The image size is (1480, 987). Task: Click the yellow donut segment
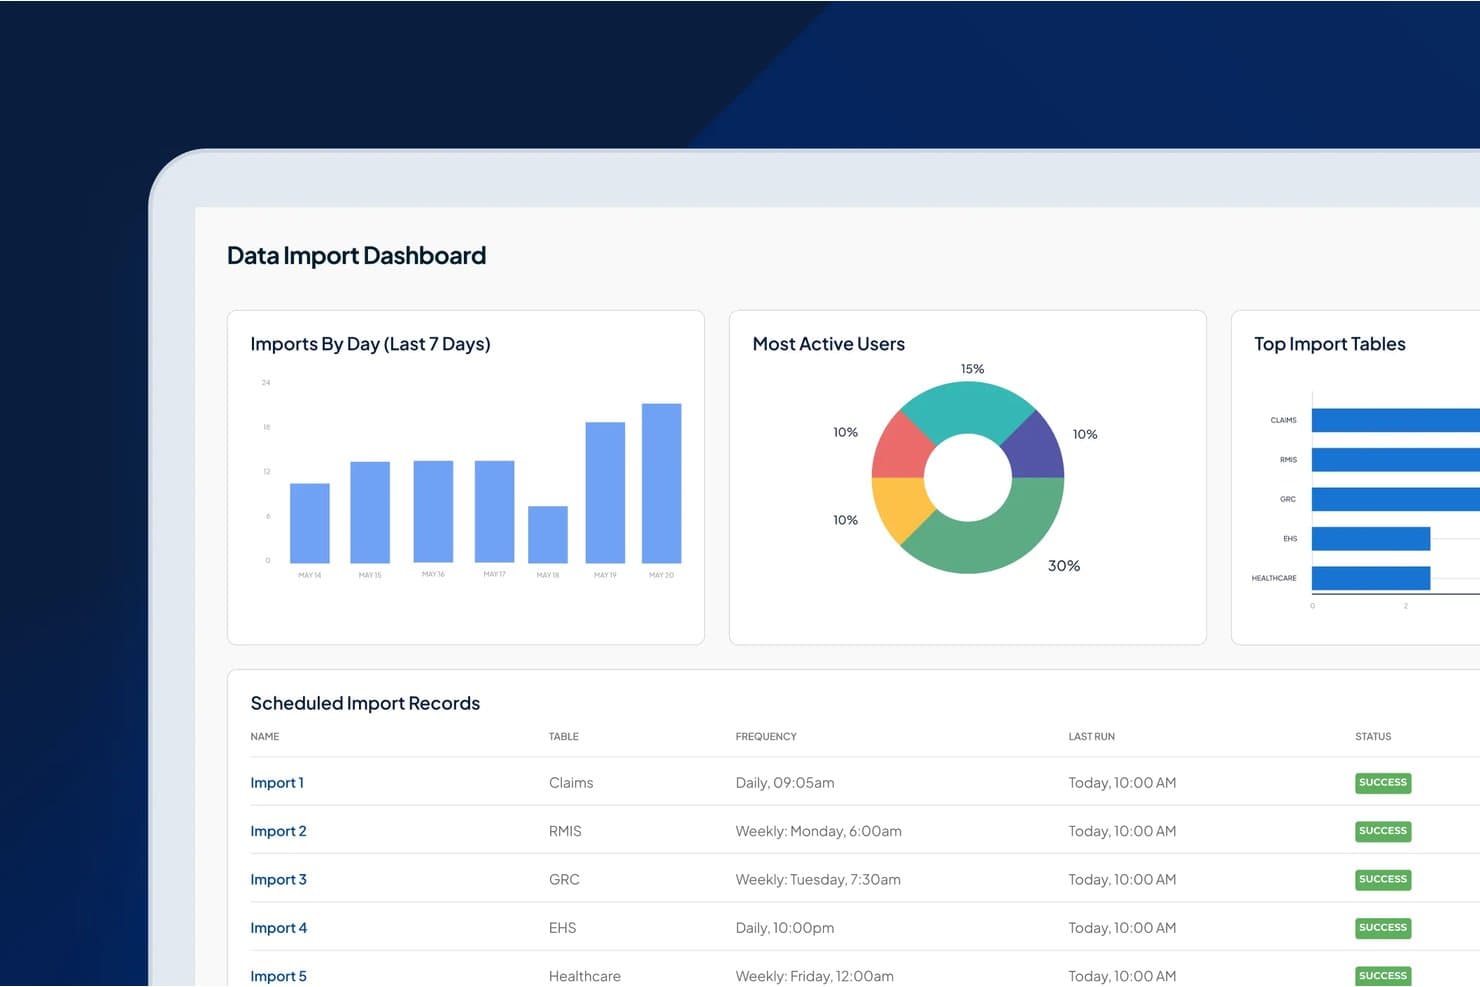point(901,505)
